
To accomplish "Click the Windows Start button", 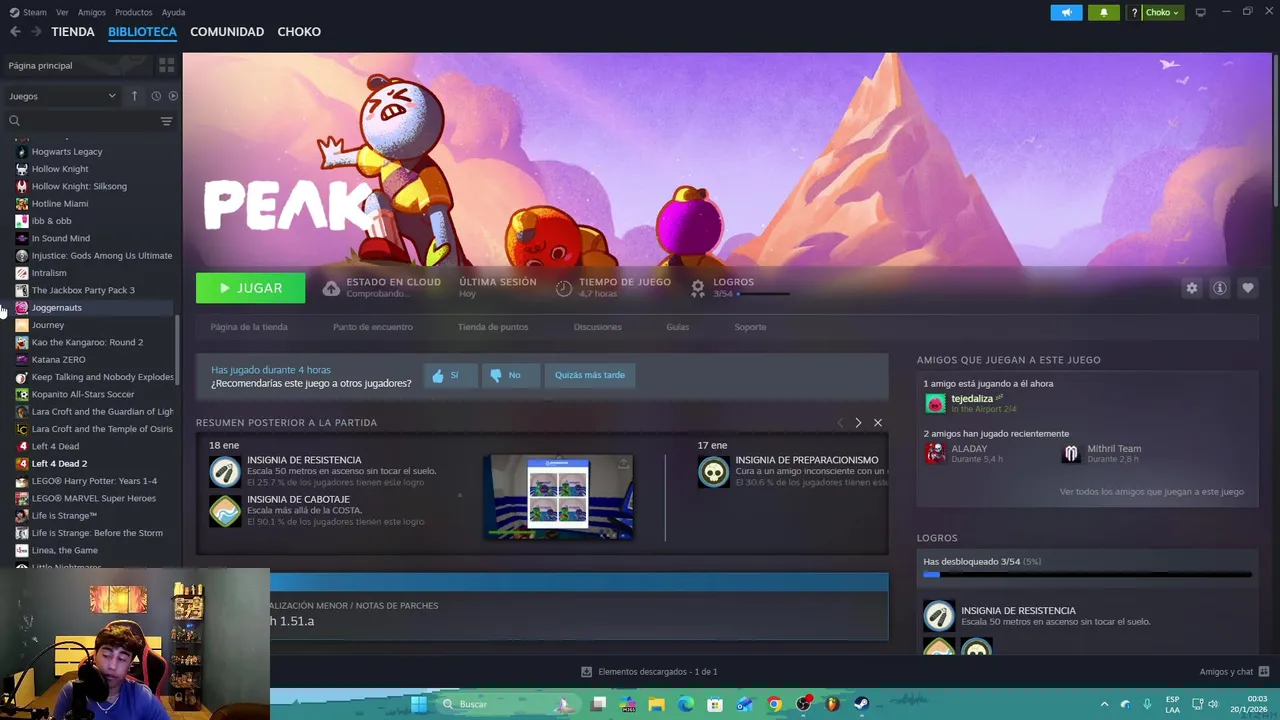I will 419,704.
